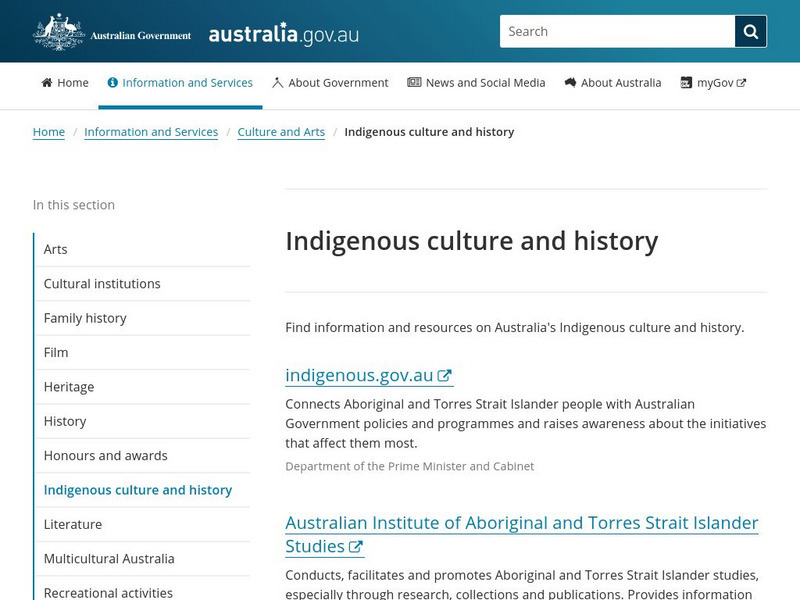Visit the indigenous.gov.au link
The width and height of the screenshot is (800, 600).
(x=368, y=376)
